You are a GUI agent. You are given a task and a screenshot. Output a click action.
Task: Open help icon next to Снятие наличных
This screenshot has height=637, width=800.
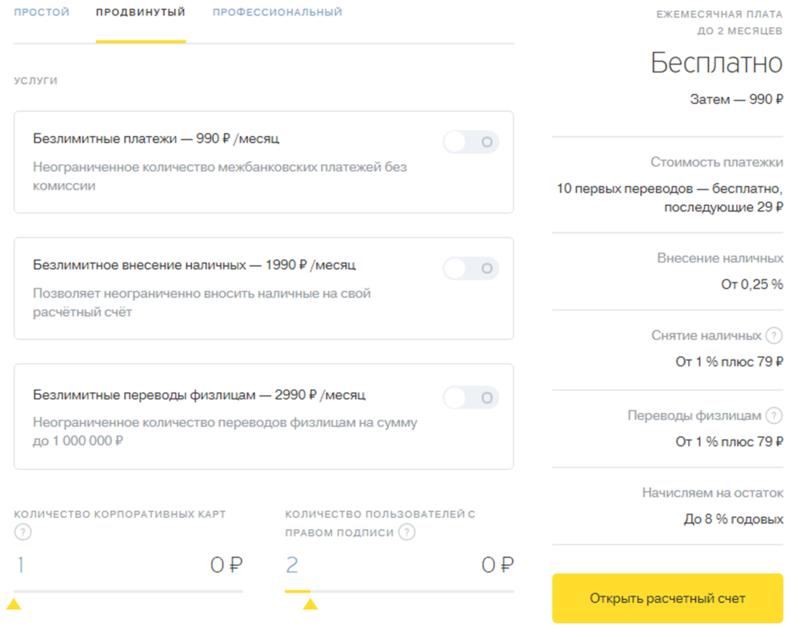(x=775, y=336)
